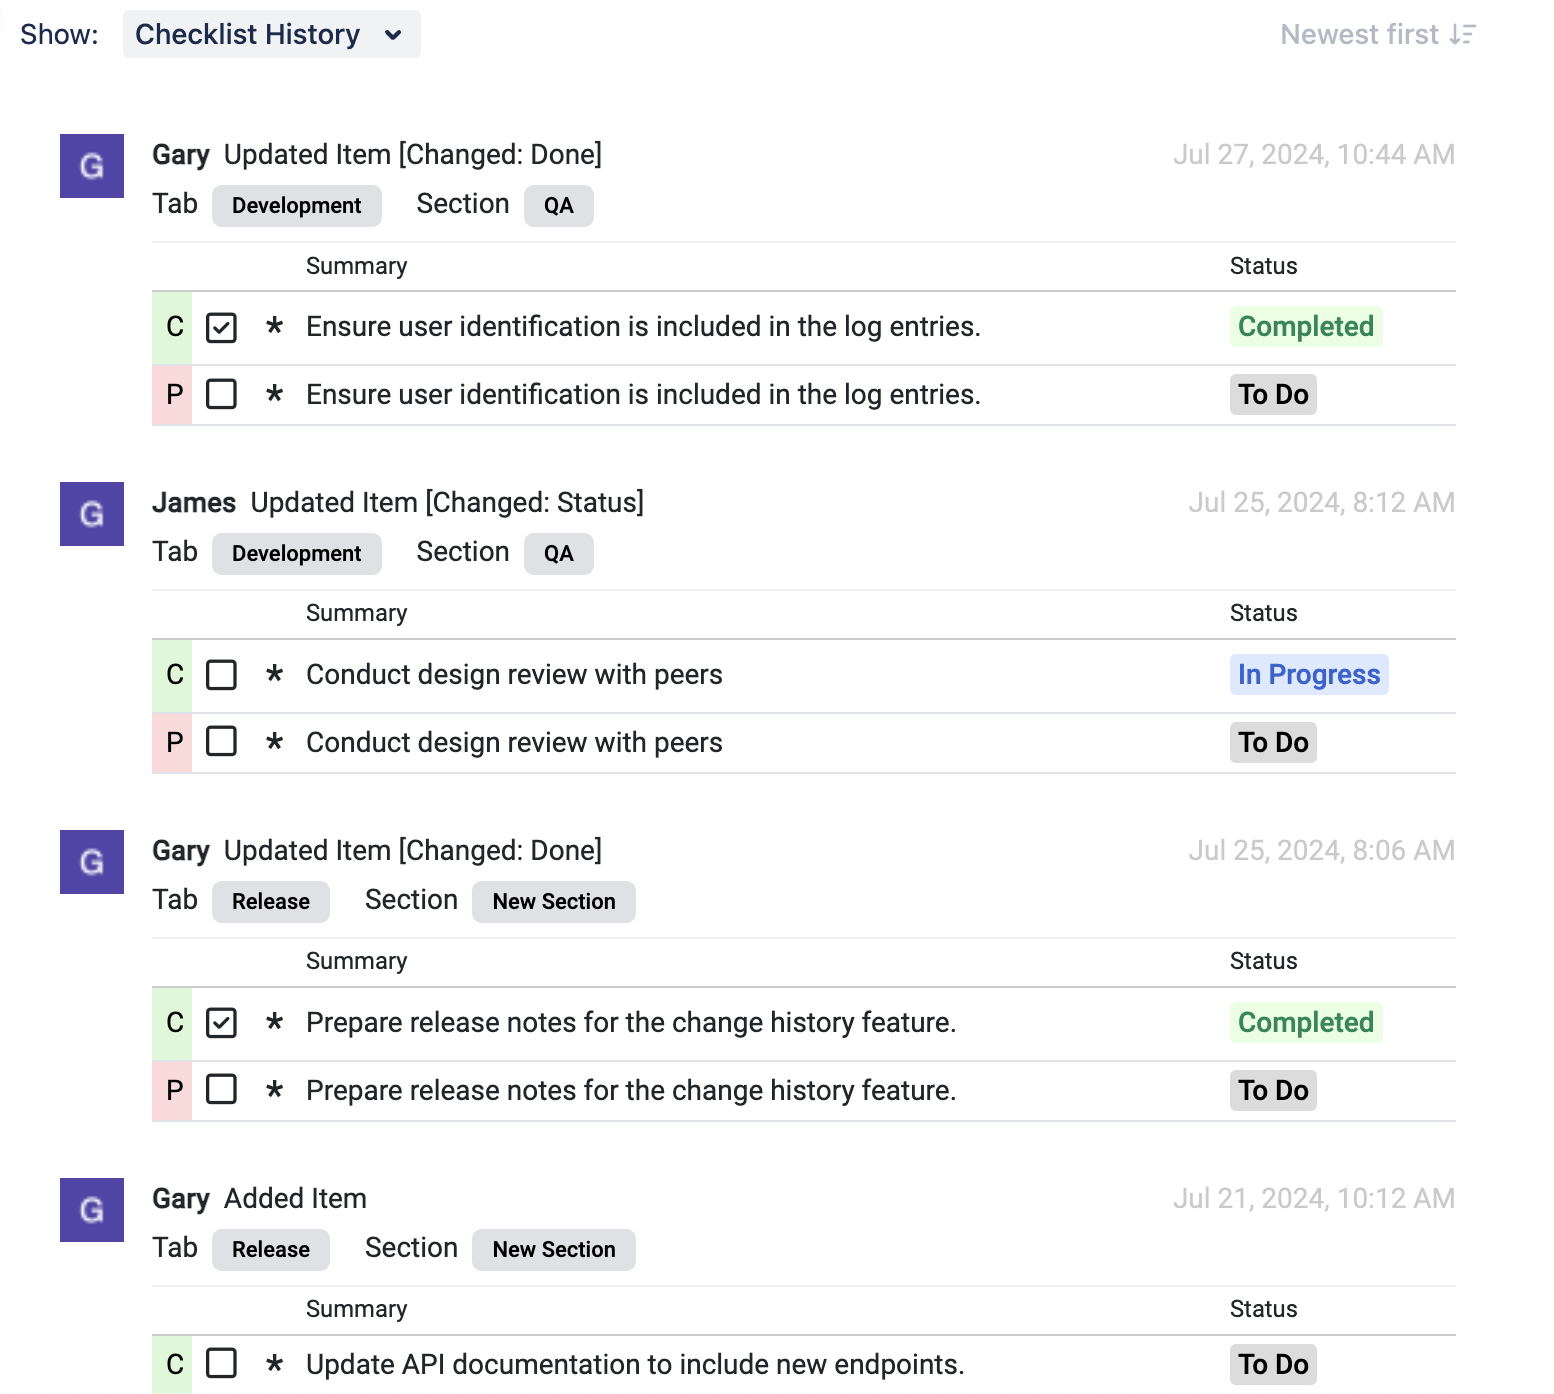Select the Release tab tag in Added Item entry
1554x1394 pixels.
pos(270,1250)
